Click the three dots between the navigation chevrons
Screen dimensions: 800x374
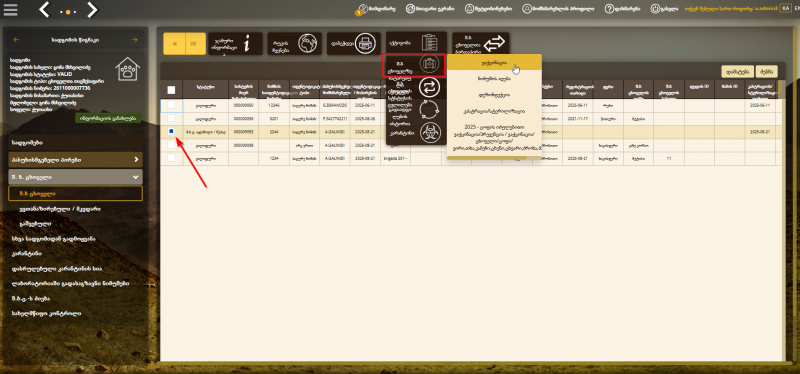[x=68, y=11]
